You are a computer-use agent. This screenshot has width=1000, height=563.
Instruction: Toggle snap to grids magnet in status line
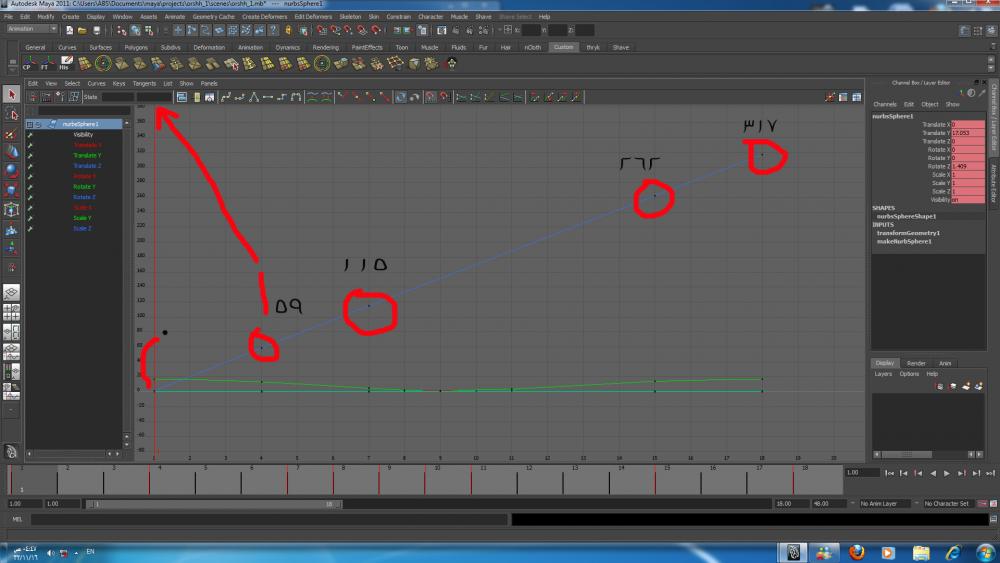[321, 30]
